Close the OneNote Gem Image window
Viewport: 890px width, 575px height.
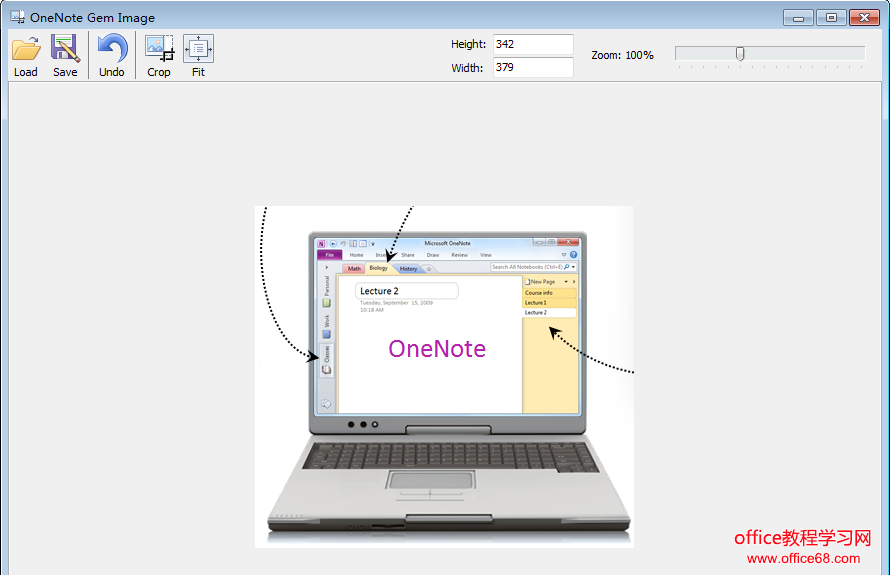(864, 18)
